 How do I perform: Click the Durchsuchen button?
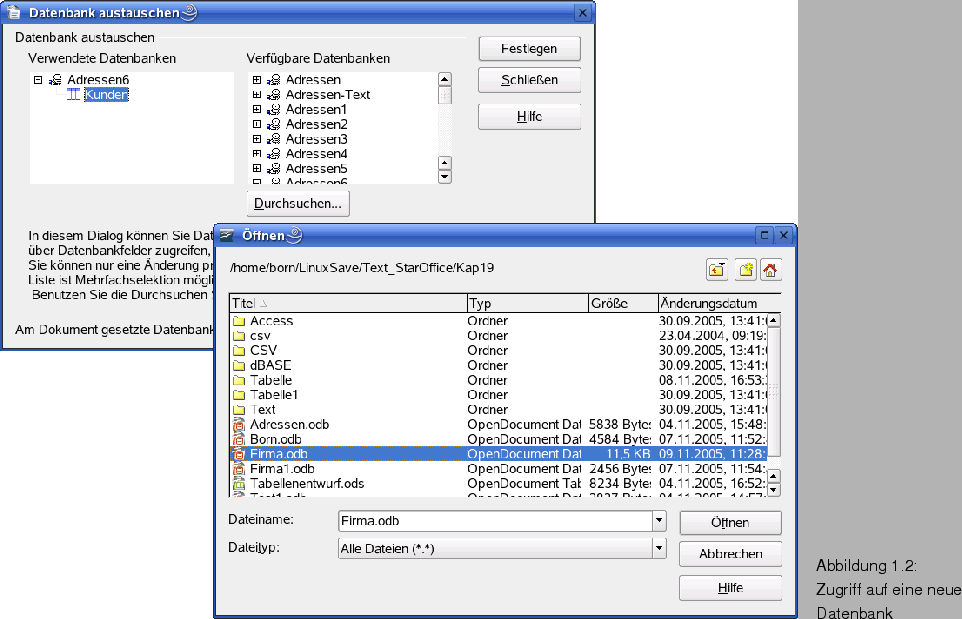click(x=297, y=204)
